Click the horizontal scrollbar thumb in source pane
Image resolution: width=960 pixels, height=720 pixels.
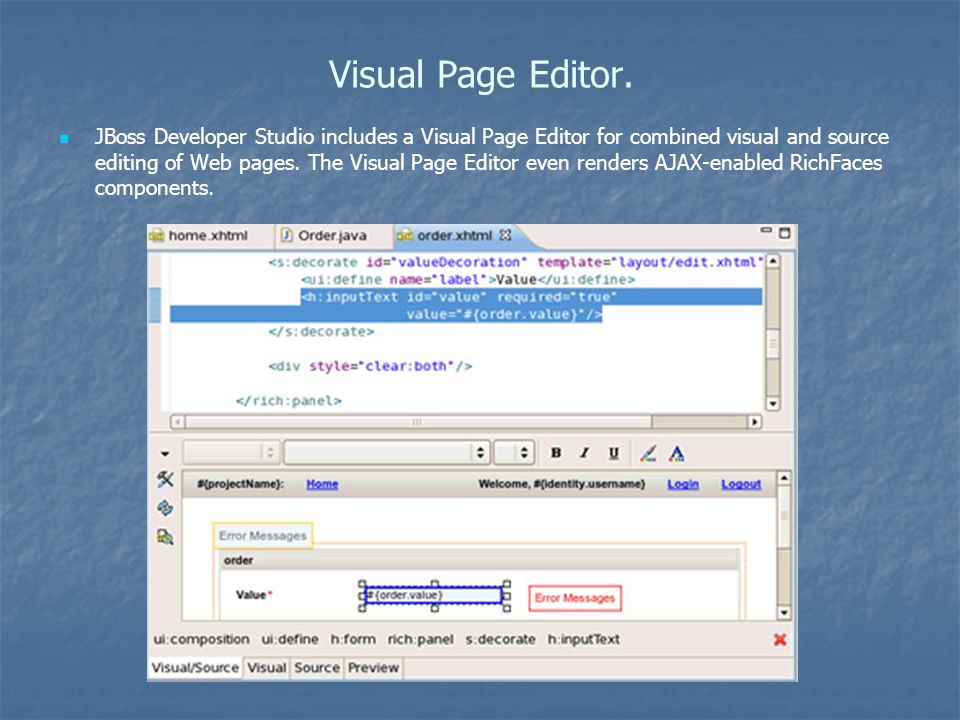[418, 422]
